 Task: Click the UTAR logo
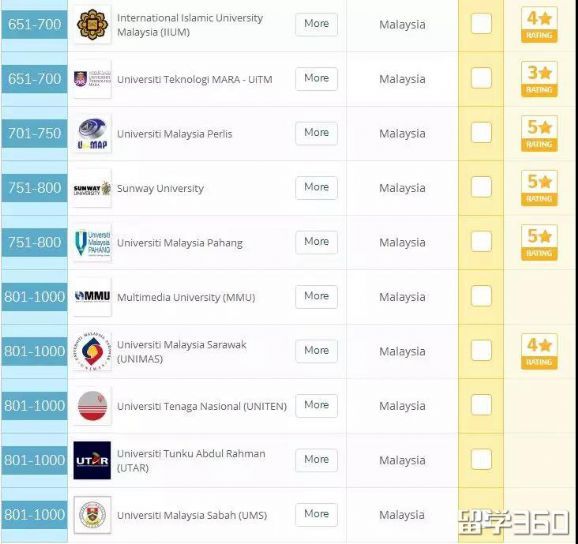(92, 460)
